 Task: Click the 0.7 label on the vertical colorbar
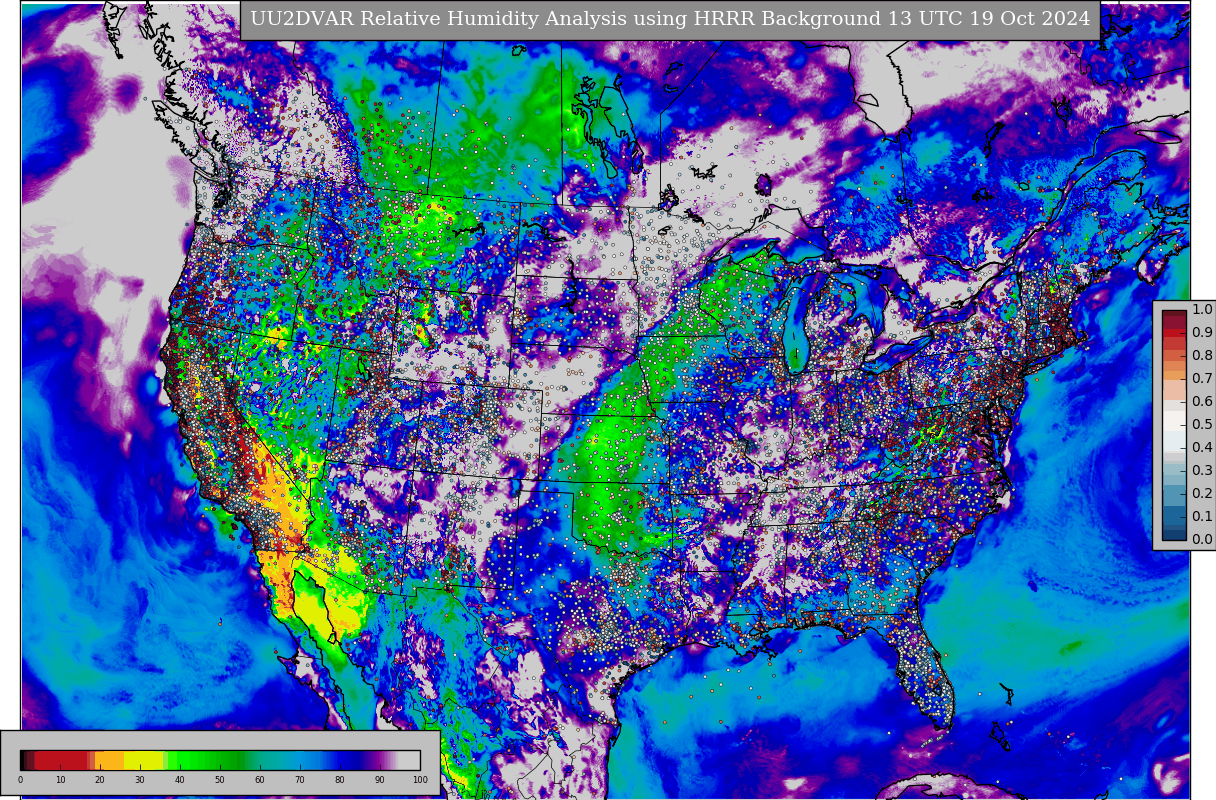1202,379
